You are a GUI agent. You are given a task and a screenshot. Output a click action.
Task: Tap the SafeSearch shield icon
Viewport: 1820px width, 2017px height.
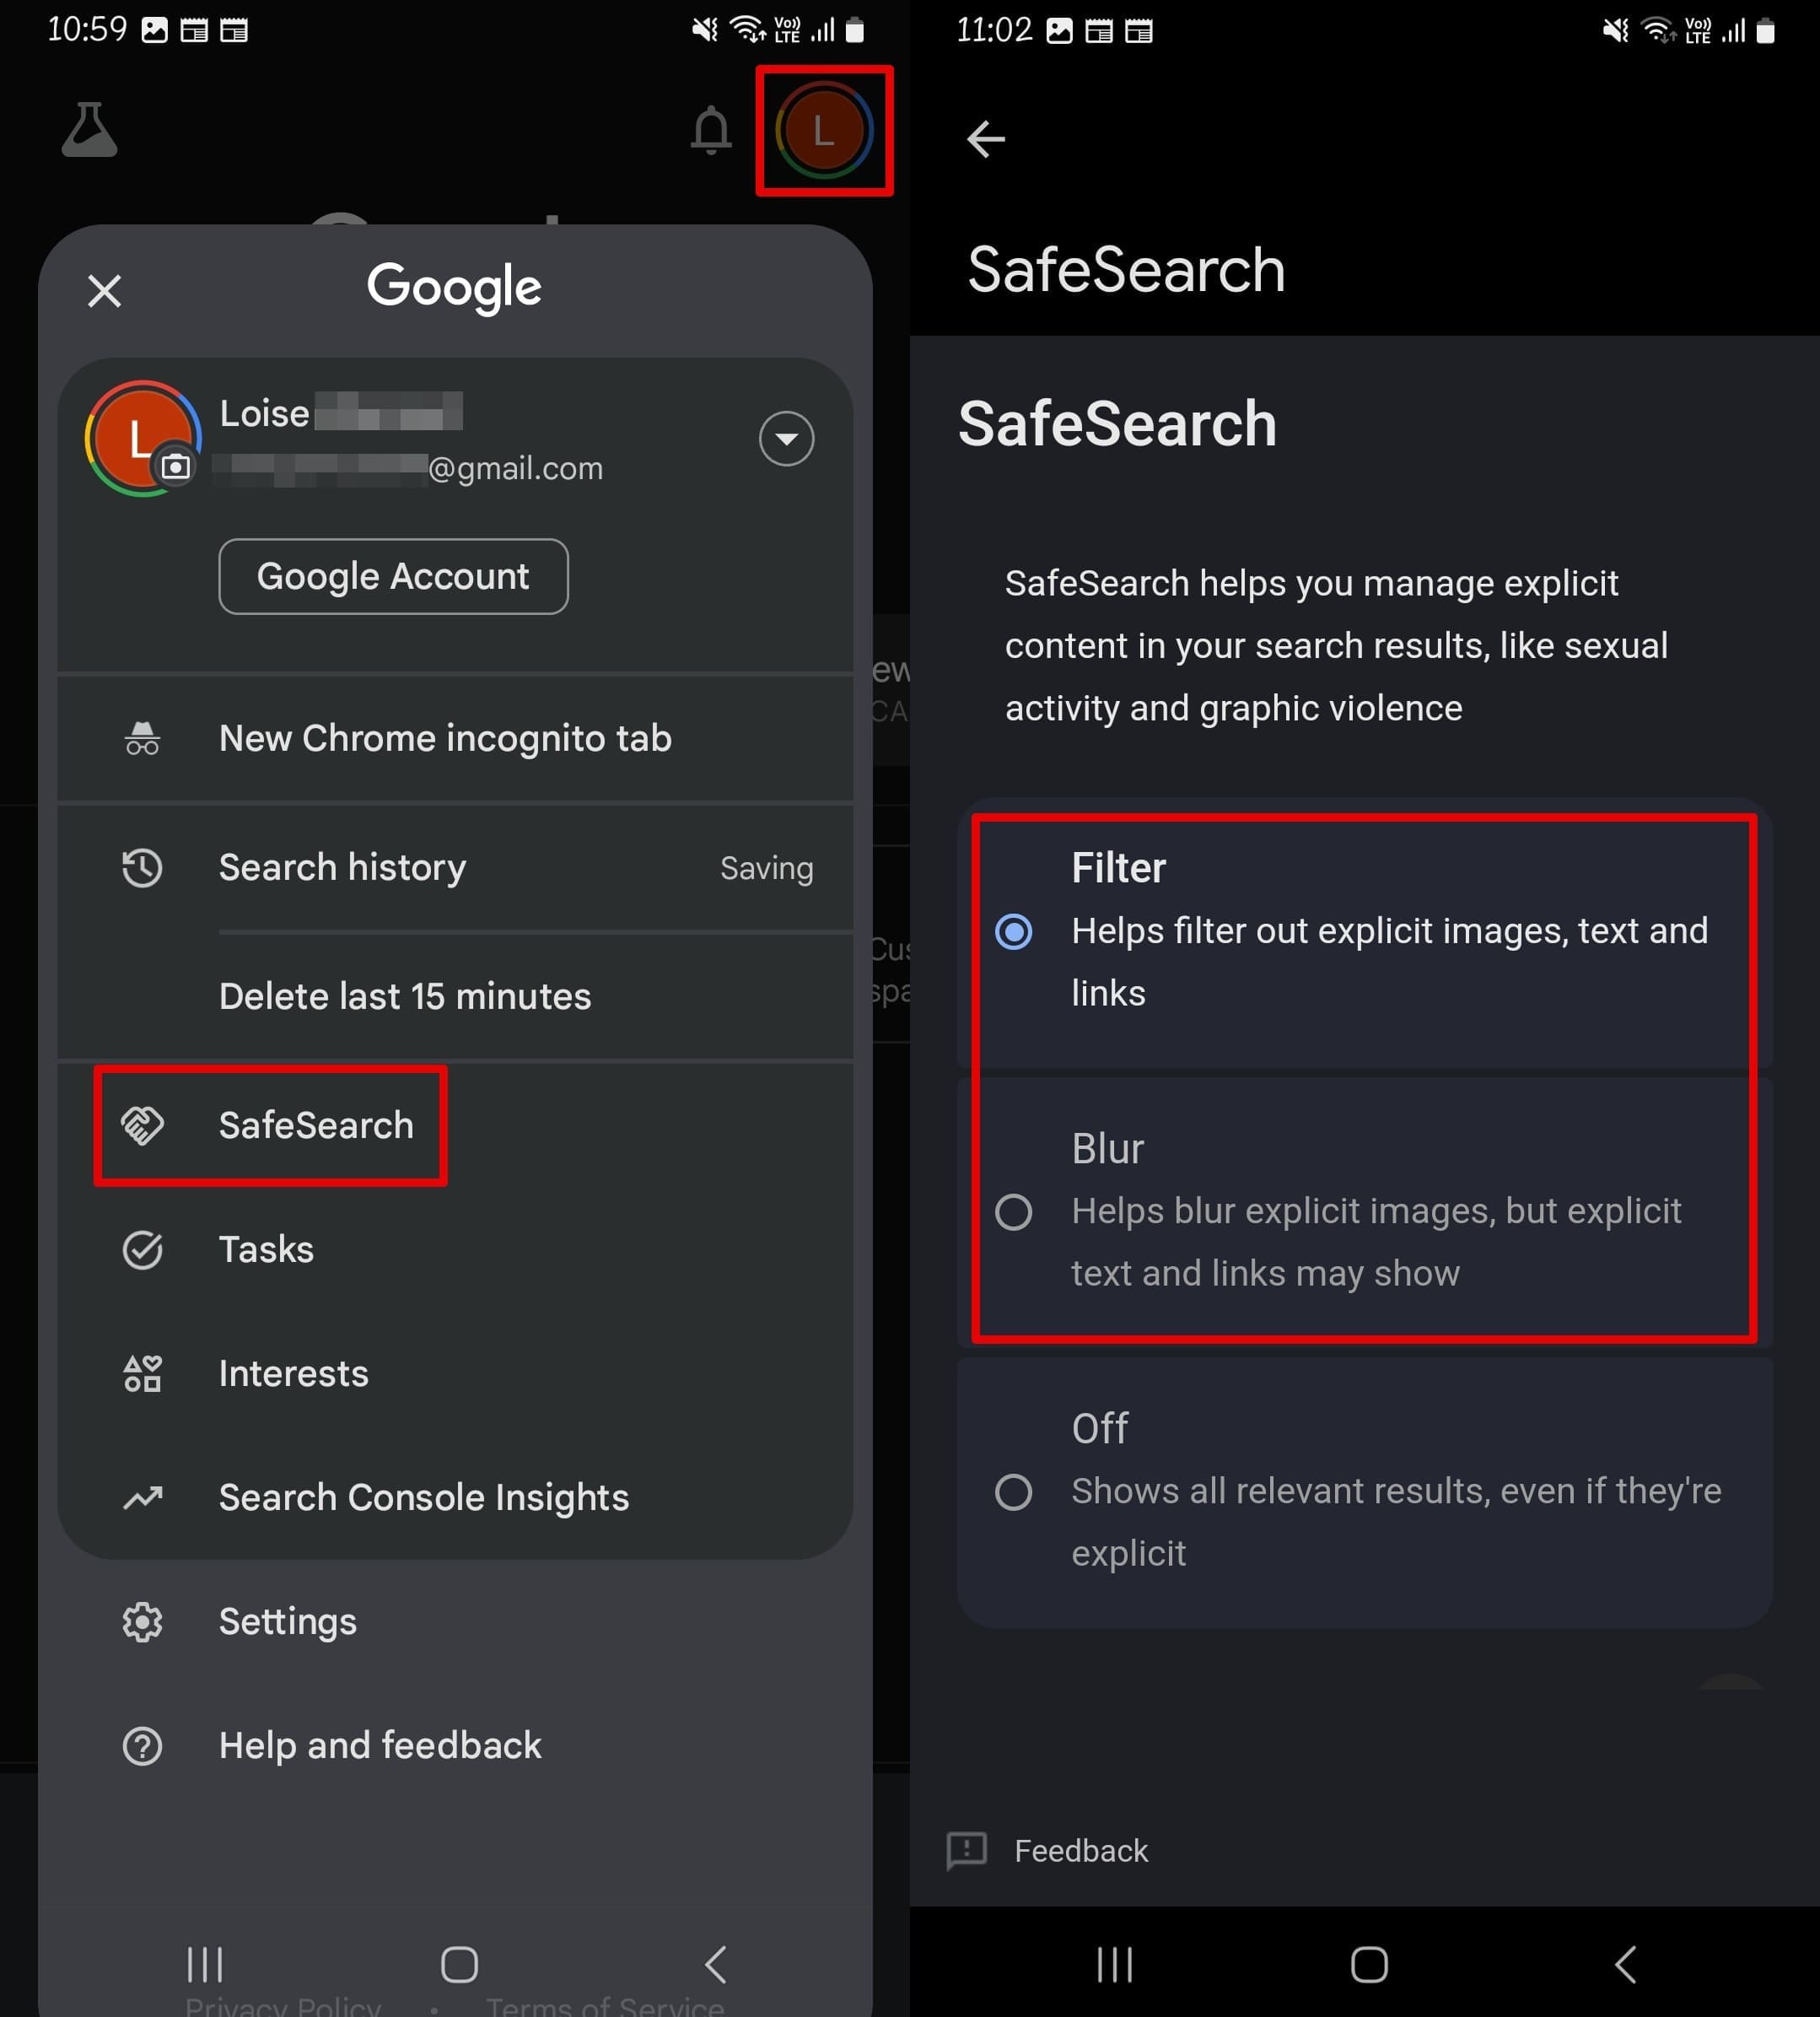tap(142, 1125)
